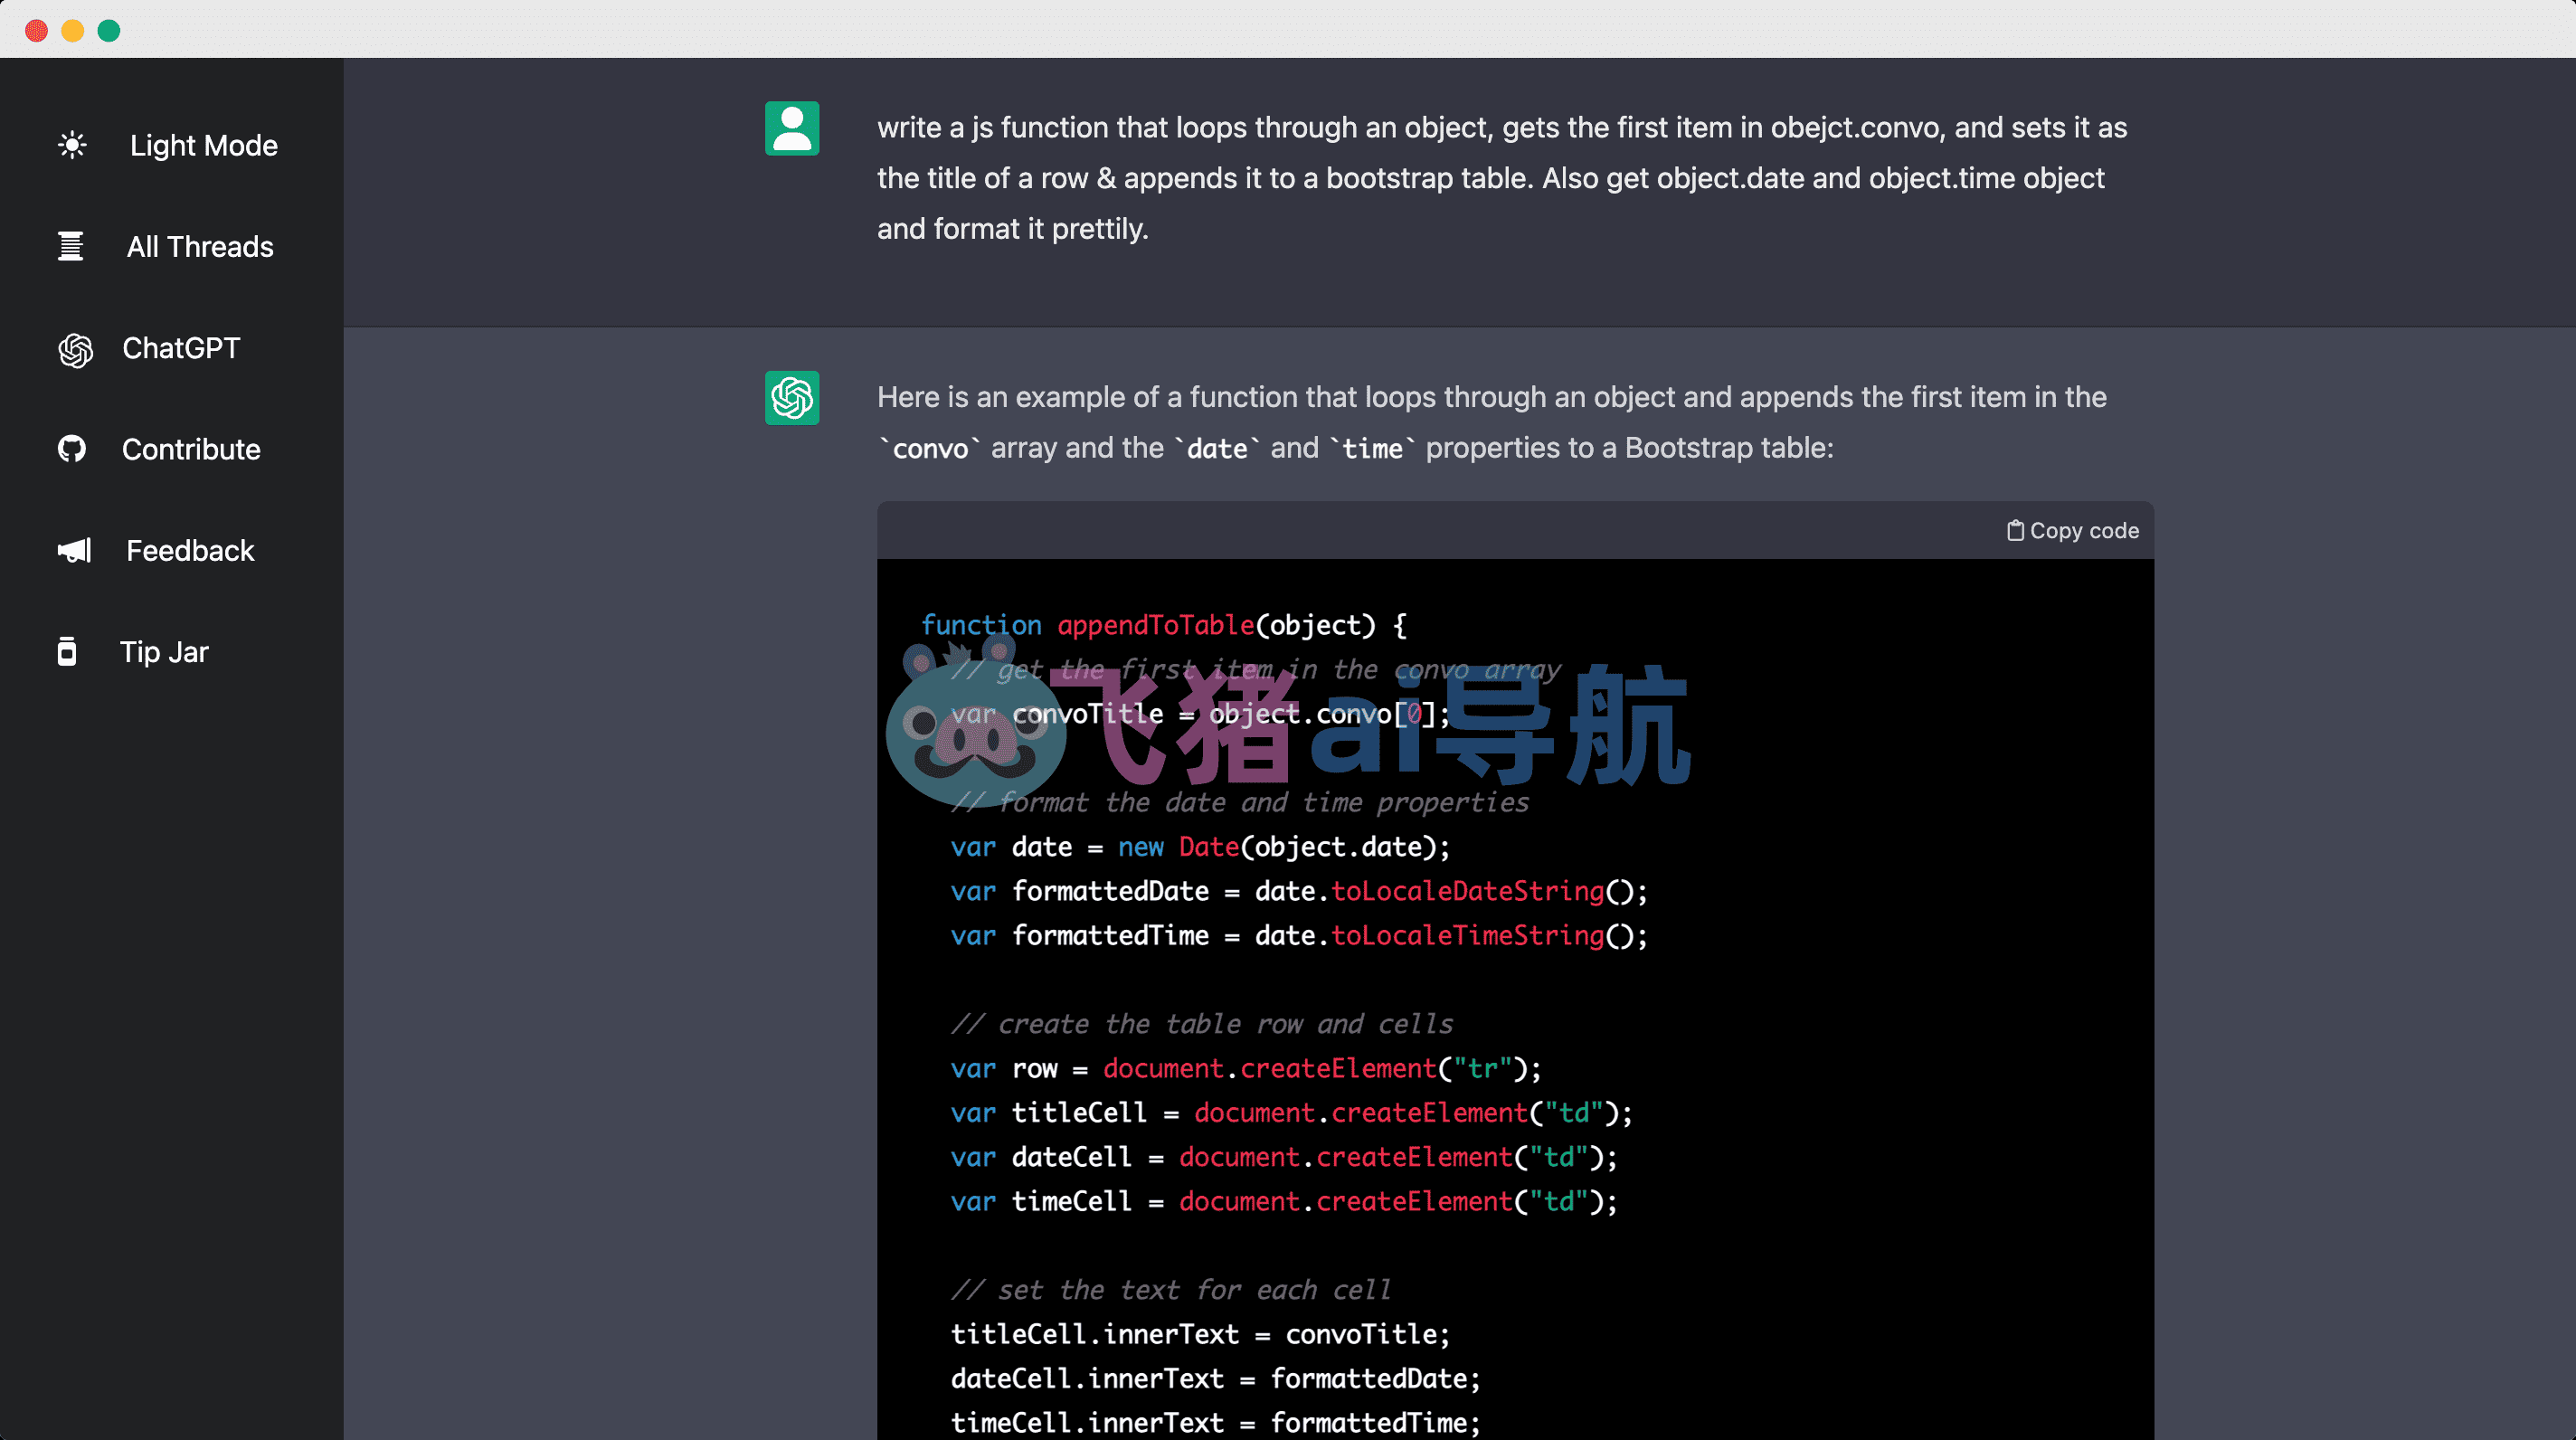Click the green maximize window button
Screen dimensions: 2576x1440
[109, 30]
